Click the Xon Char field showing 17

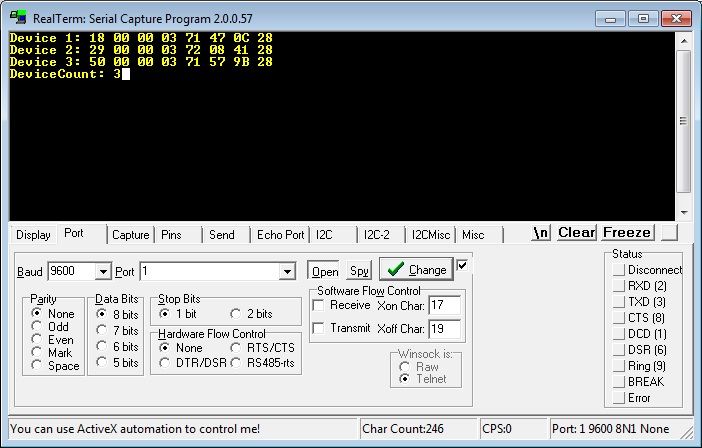(x=445, y=305)
